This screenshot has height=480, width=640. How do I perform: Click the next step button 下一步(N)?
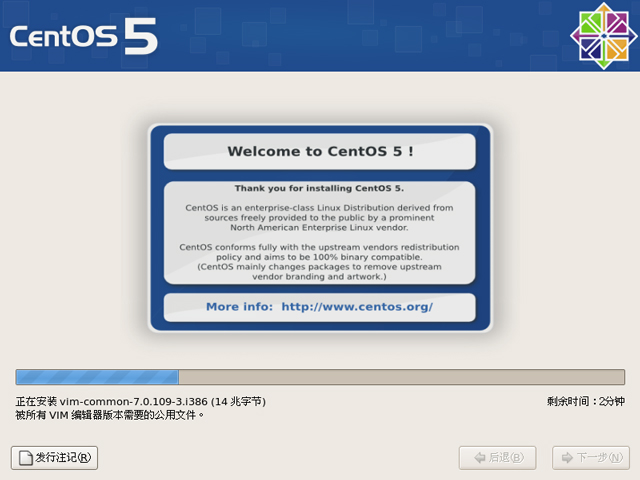tap(591, 458)
